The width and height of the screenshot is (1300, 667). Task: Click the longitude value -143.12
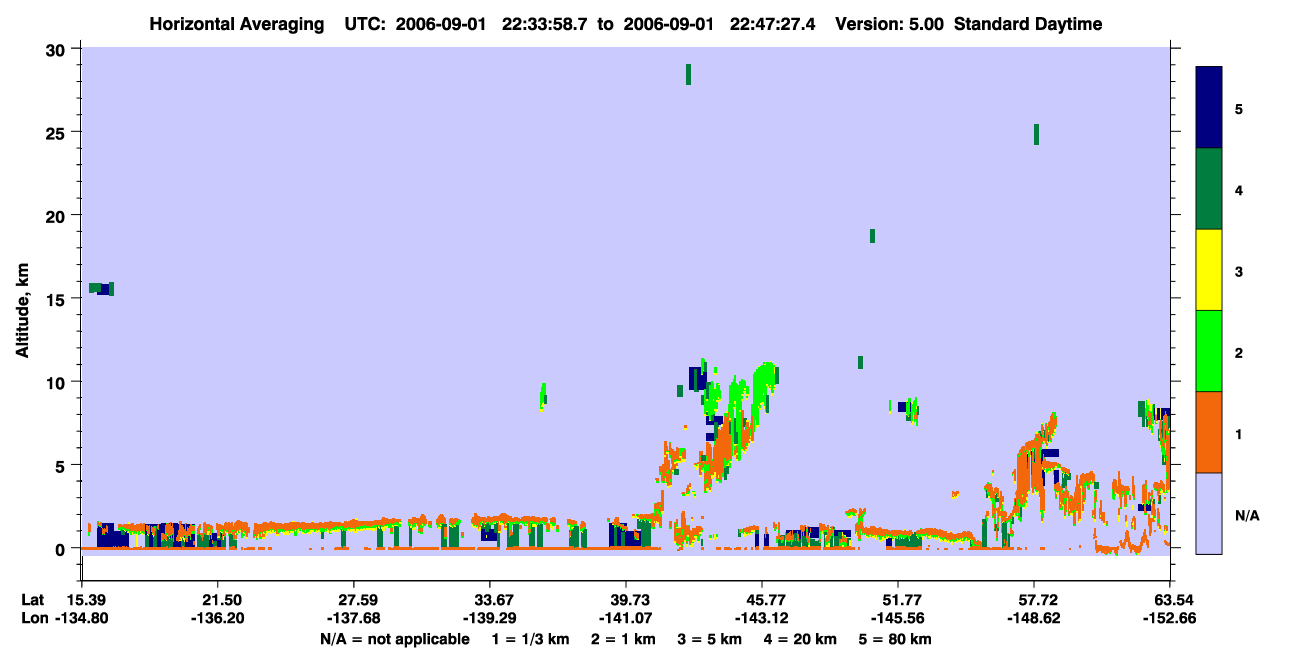(762, 618)
